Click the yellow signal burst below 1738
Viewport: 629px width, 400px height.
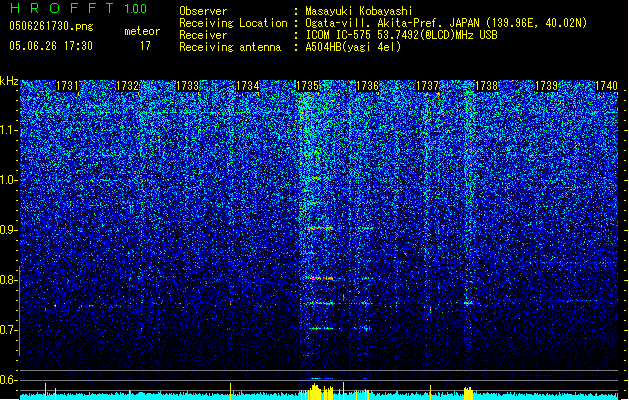click(x=468, y=393)
